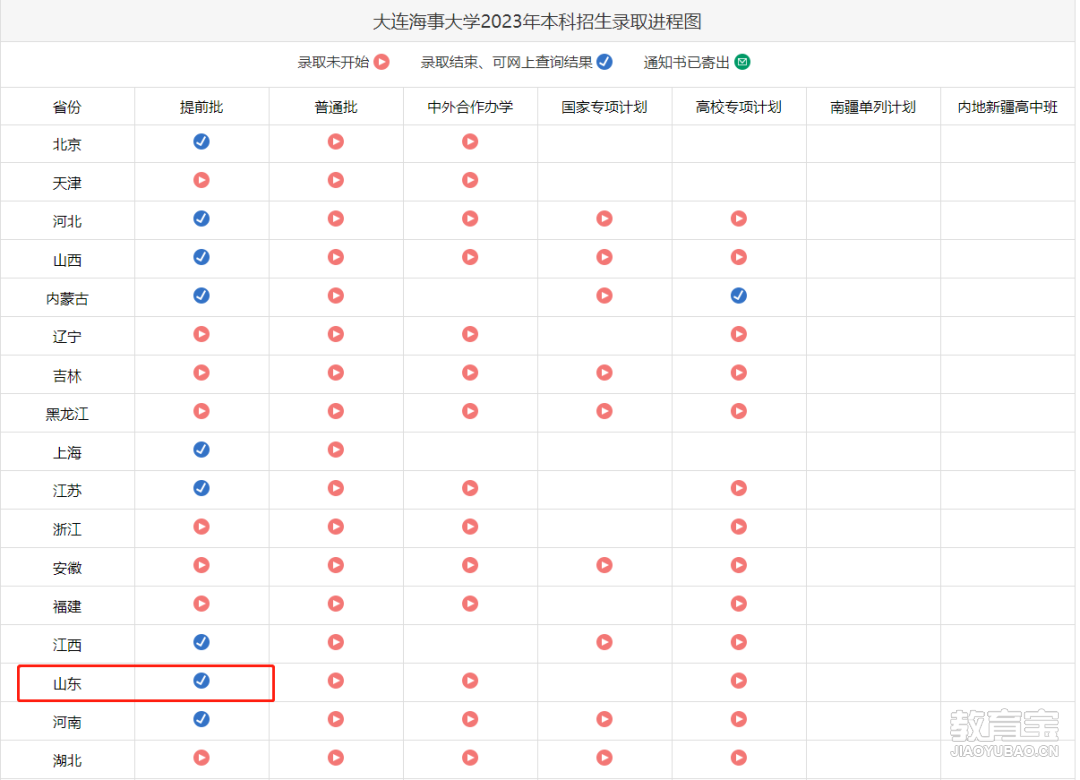Click 内蒙古 高校专项计划 blue check
Image resolution: width=1080 pixels, height=780 pixels.
(738, 296)
